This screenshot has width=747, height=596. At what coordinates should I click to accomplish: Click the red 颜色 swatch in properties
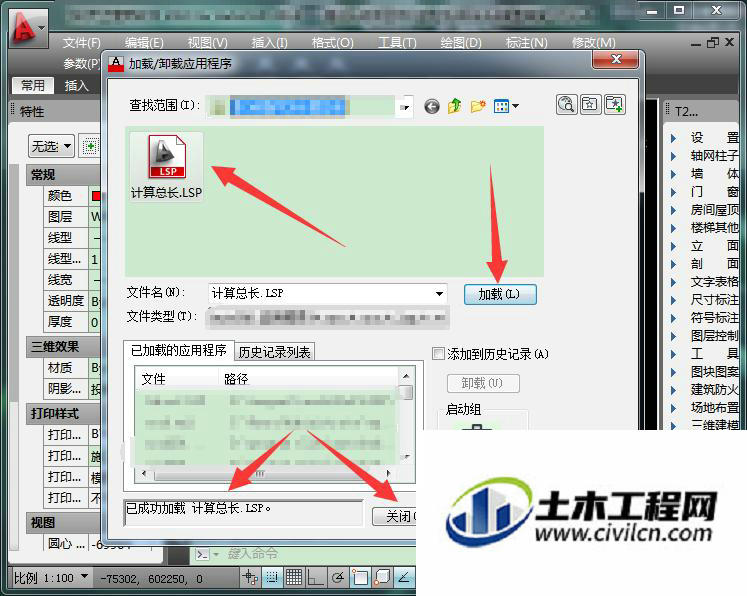click(96, 196)
